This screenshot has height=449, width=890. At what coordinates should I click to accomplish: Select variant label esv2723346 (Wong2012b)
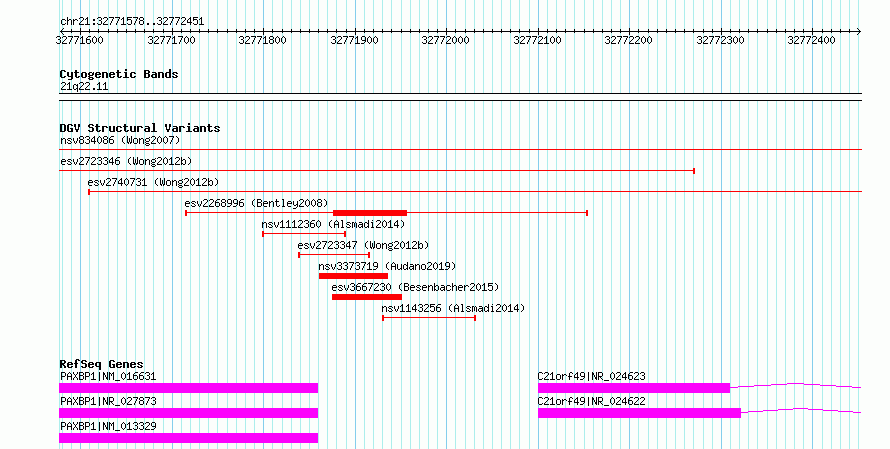[x=126, y=161]
